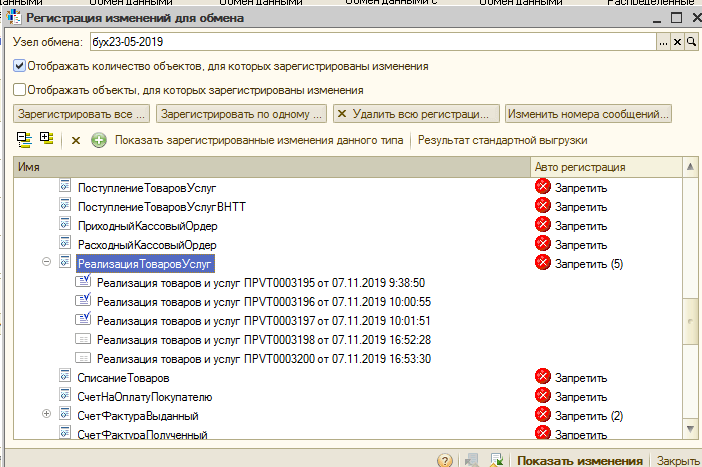This screenshot has width=702, height=467.
Task: Click 'Показать зарегистрированные изменения данного типа'
Action: [x=258, y=141]
